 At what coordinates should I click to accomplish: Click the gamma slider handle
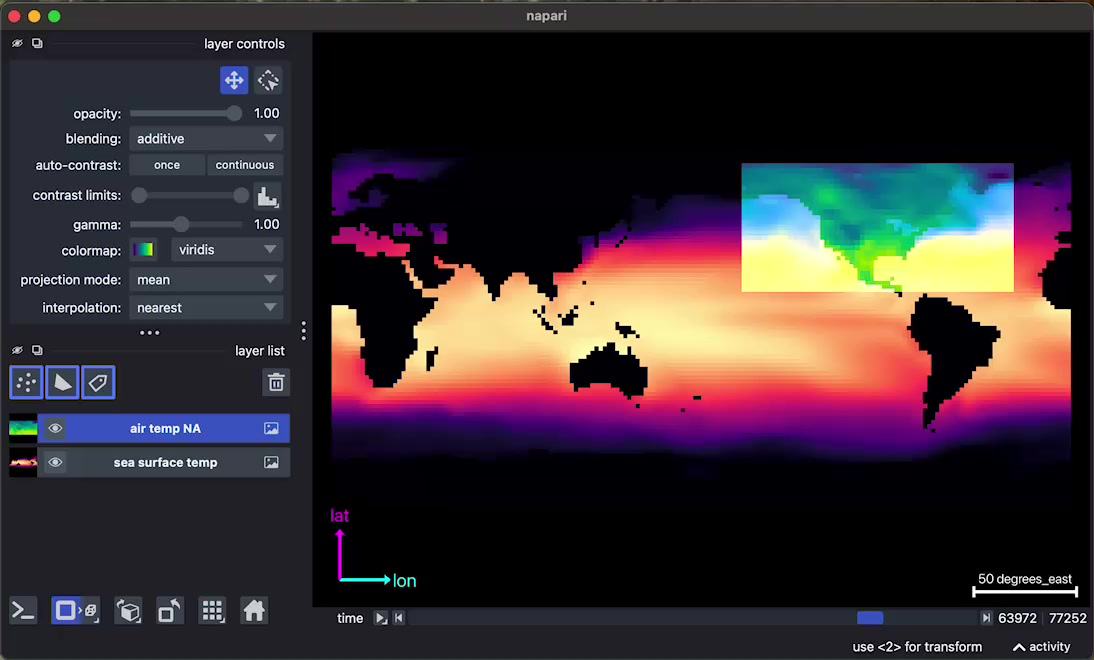click(x=181, y=225)
